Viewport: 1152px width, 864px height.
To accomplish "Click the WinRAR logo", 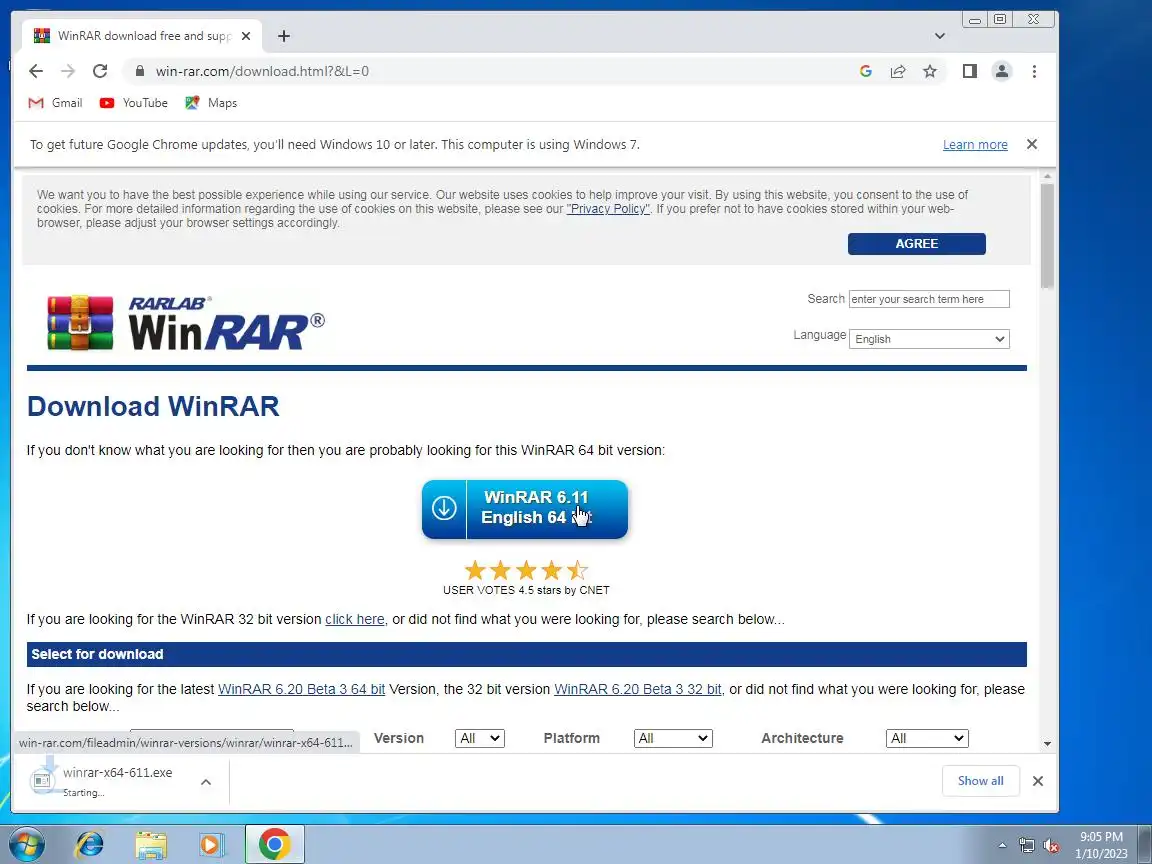I will pyautogui.click(x=186, y=322).
